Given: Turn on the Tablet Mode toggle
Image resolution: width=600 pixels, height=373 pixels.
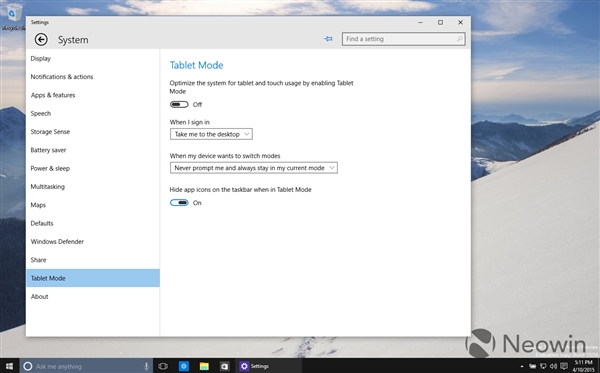Looking at the screenshot, I should [x=179, y=104].
